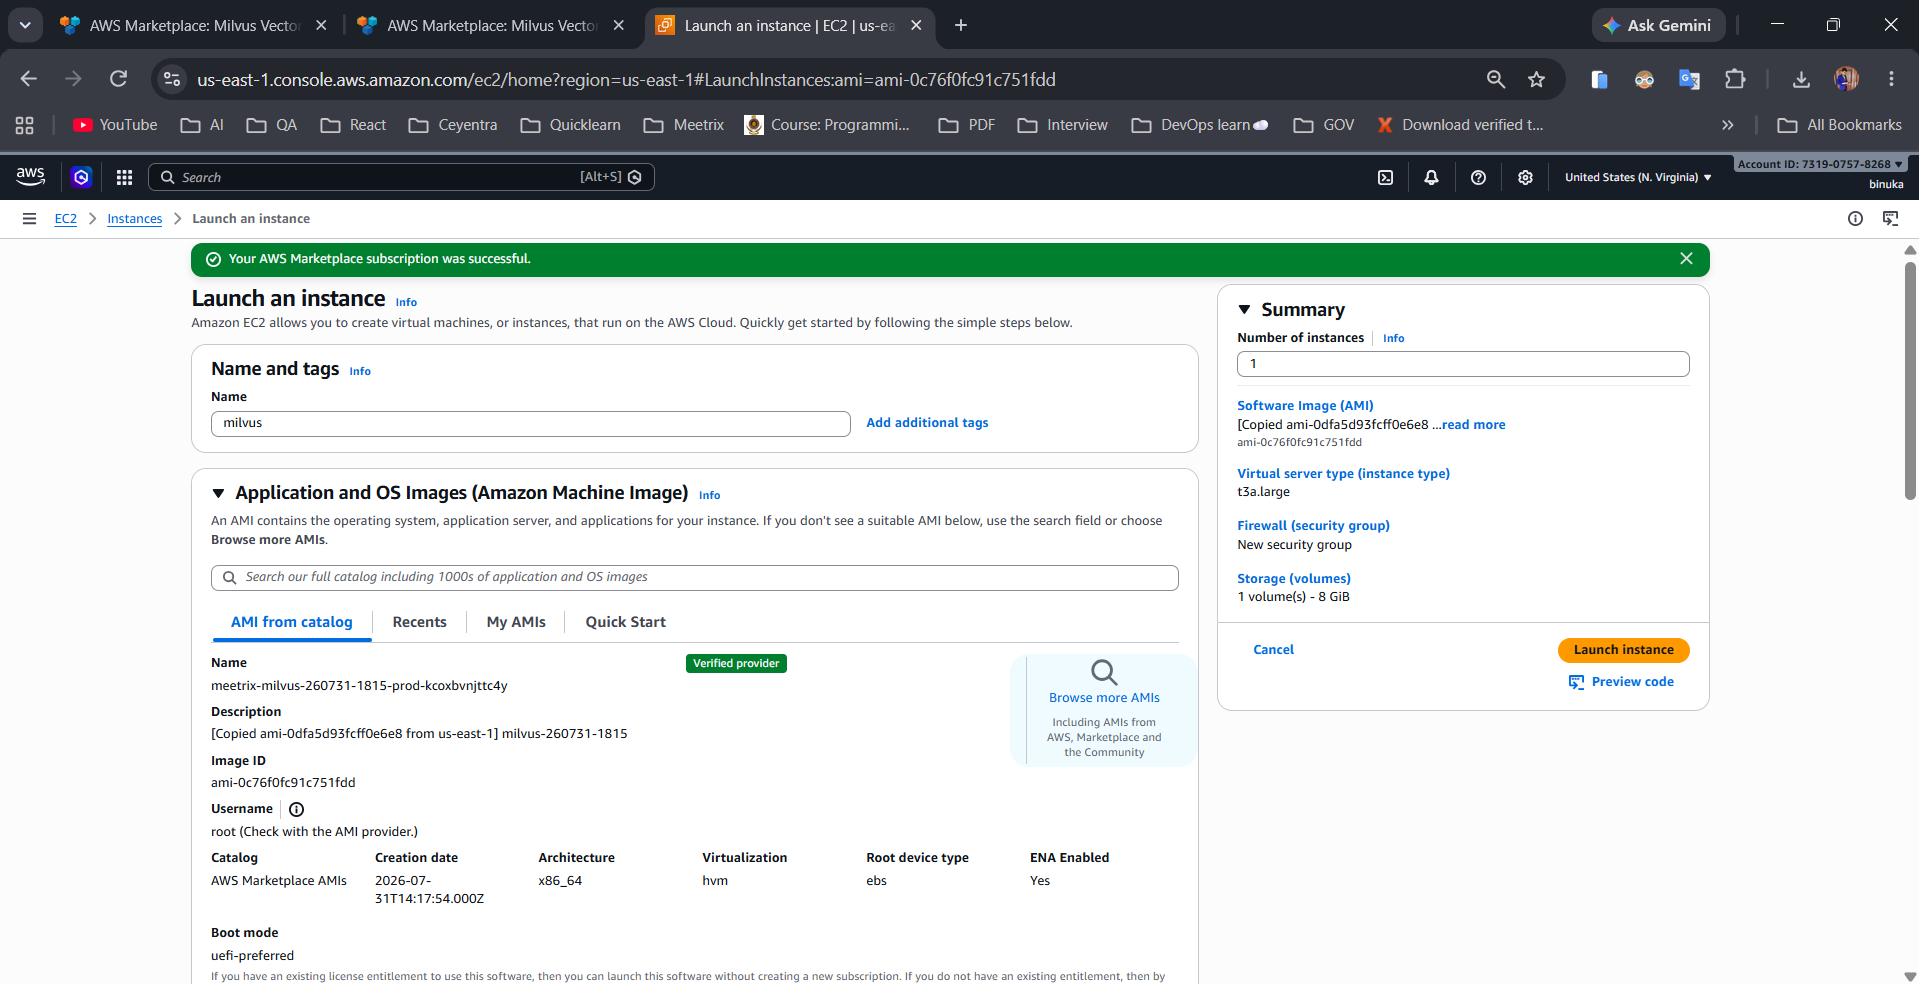The width and height of the screenshot is (1919, 984).
Task: Show more hidden bookmarks chevron
Action: [1727, 125]
